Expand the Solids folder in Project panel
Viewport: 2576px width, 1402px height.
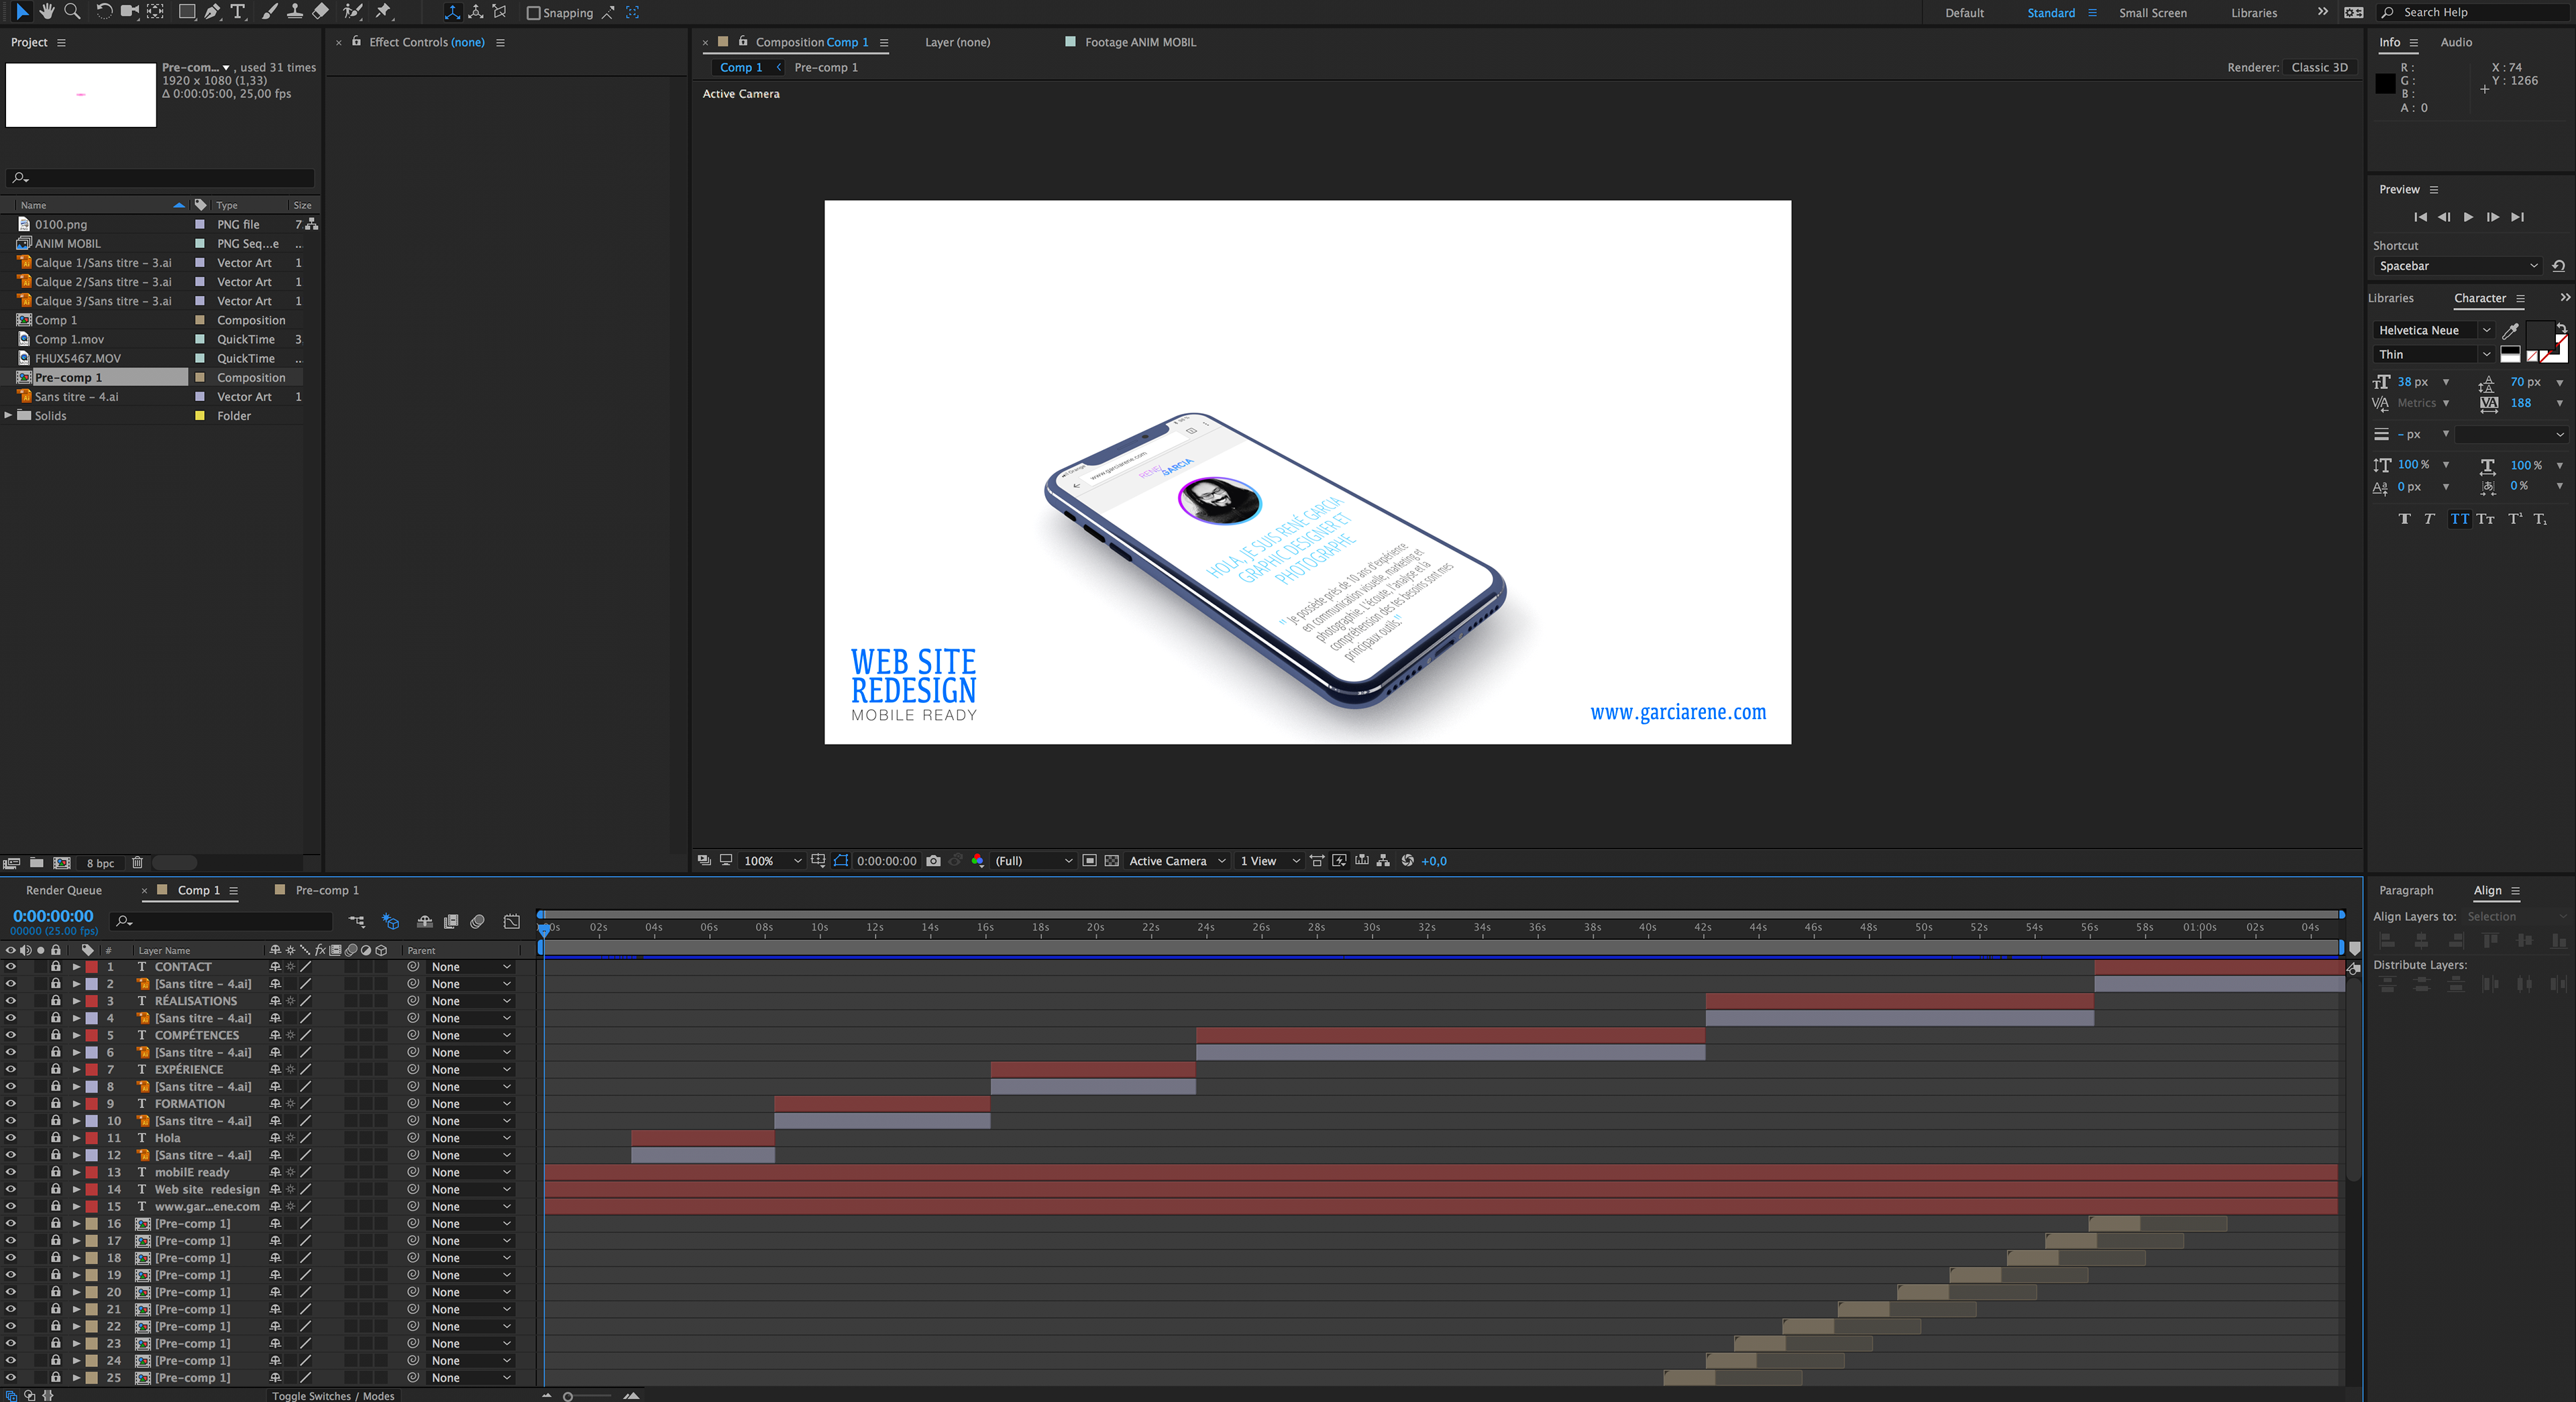tap(8, 416)
